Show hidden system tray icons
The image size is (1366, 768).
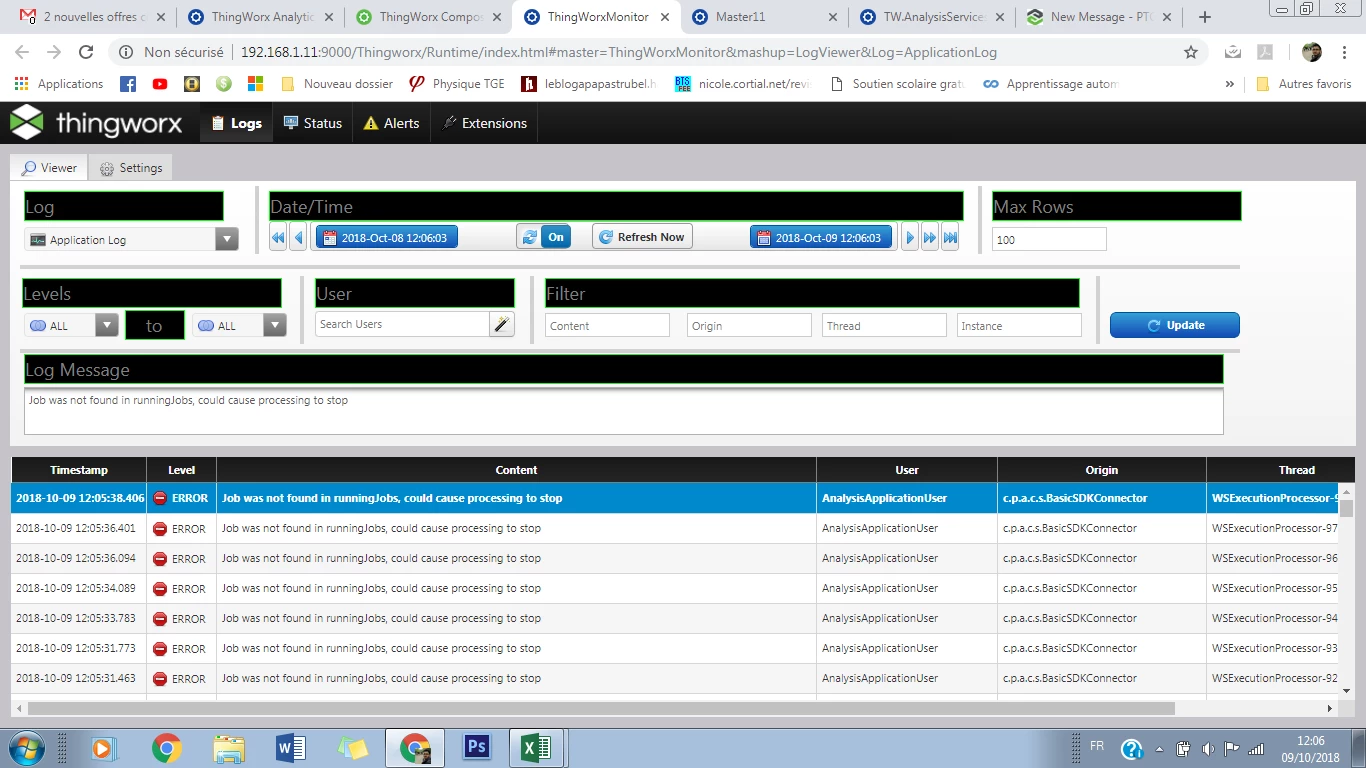(1159, 748)
